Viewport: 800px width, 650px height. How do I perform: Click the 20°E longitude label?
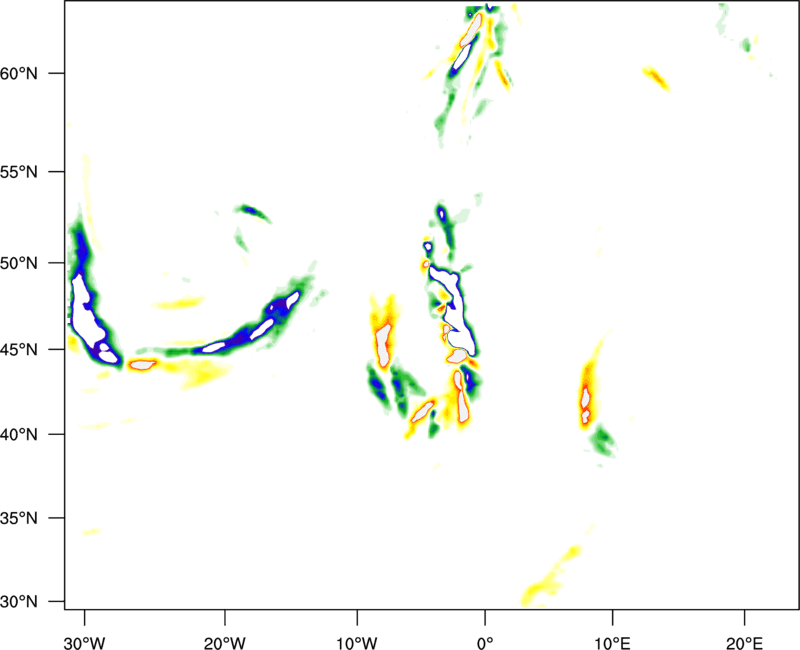(744, 643)
